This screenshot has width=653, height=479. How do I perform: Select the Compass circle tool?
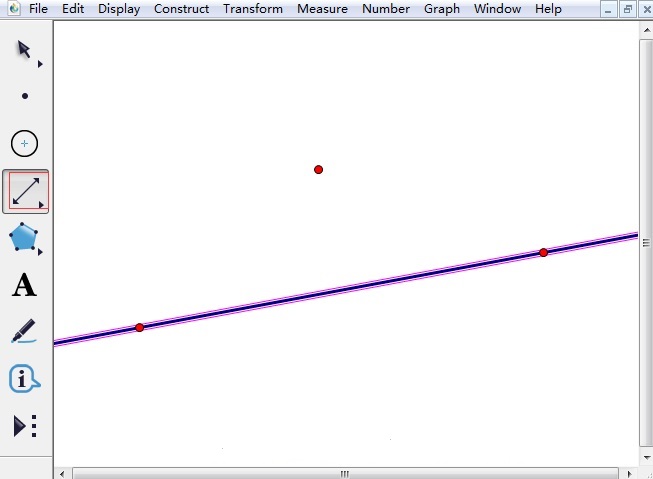click(24, 144)
